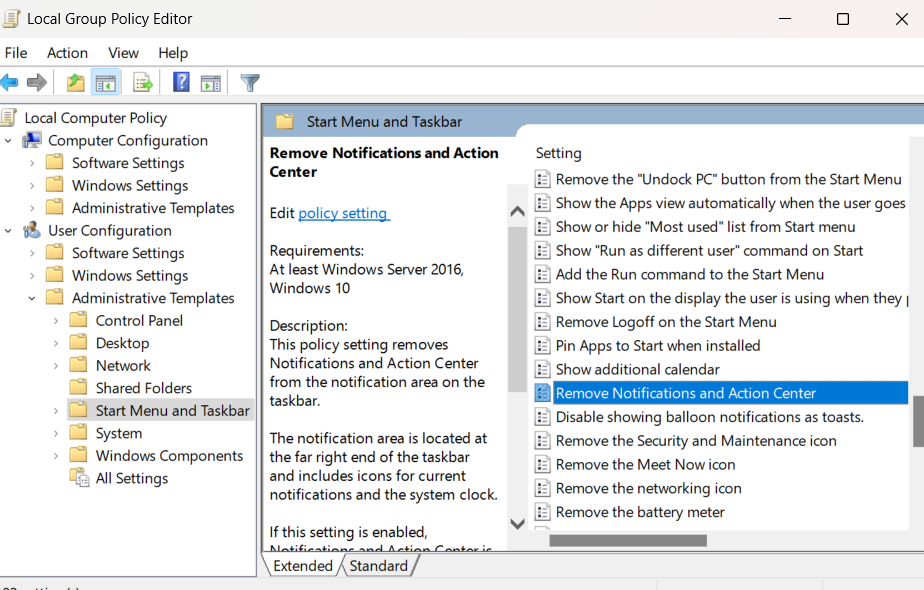Select Show "Run as different user" command setting
The image size is (924, 590).
709,250
